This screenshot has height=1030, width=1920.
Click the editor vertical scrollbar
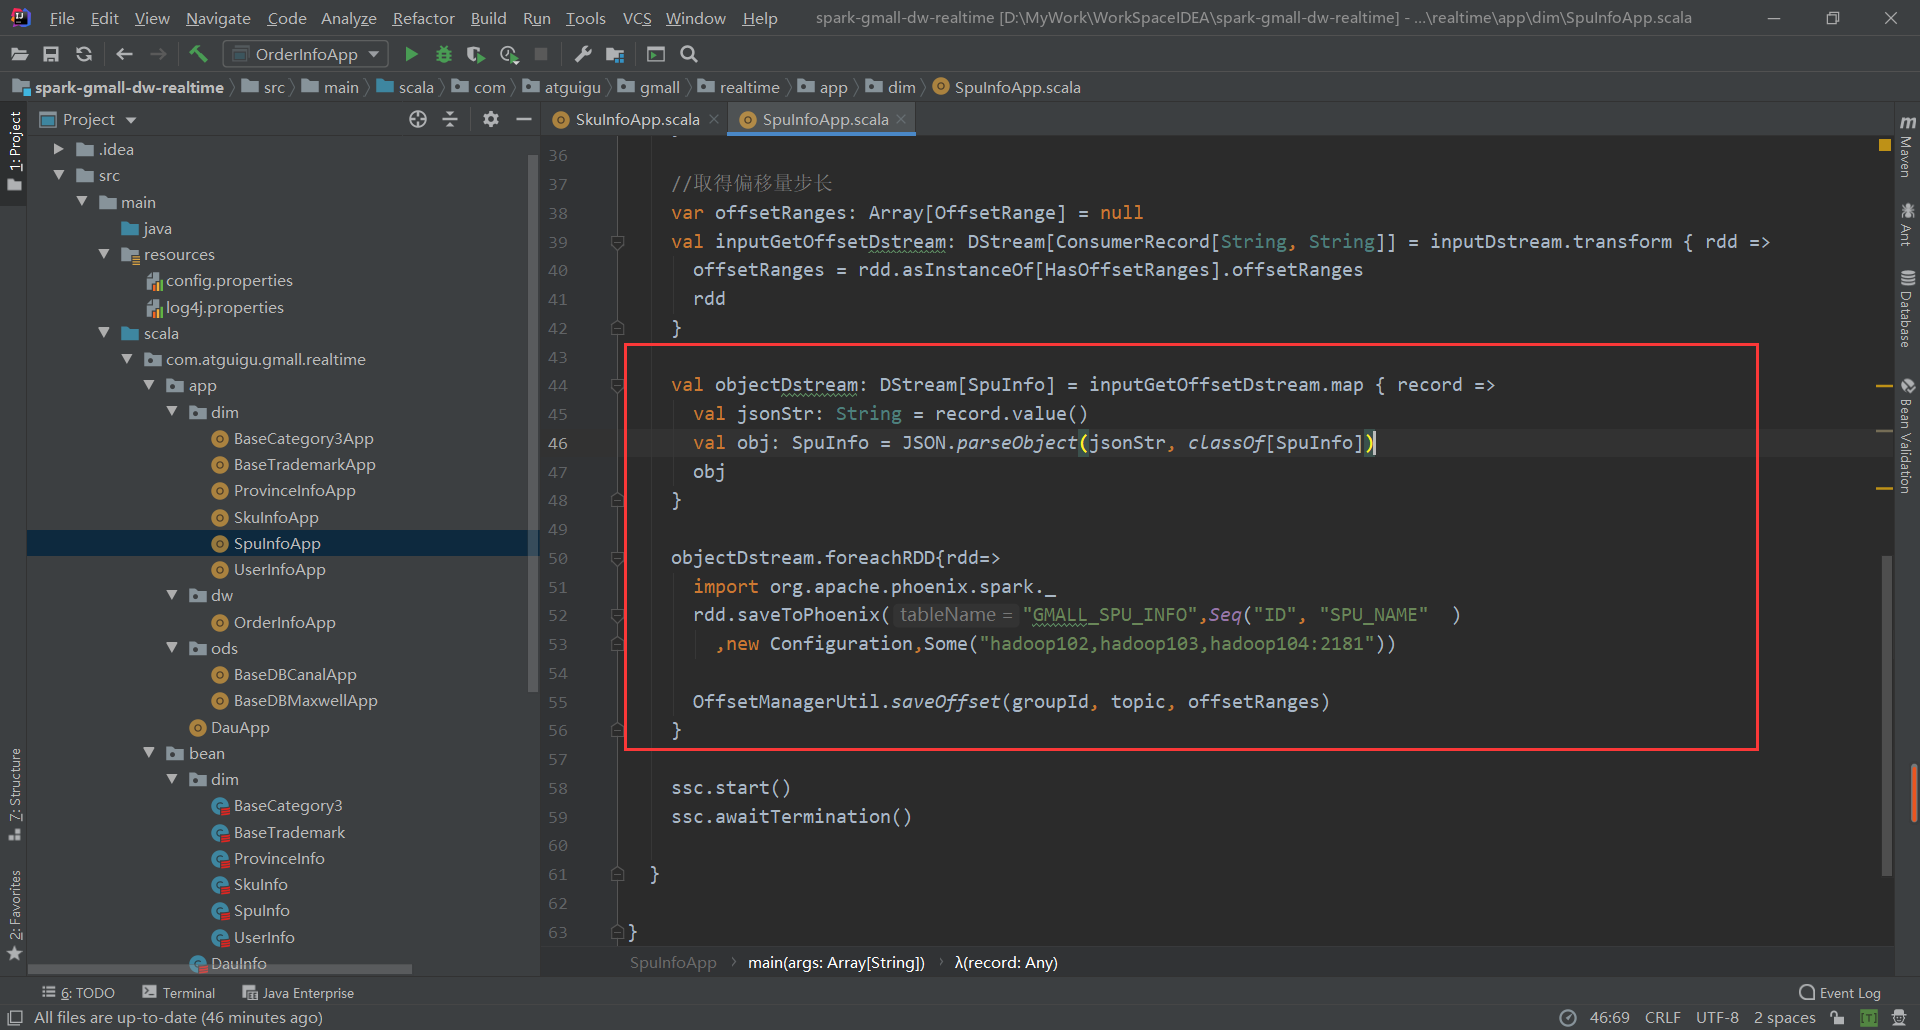point(1886,715)
